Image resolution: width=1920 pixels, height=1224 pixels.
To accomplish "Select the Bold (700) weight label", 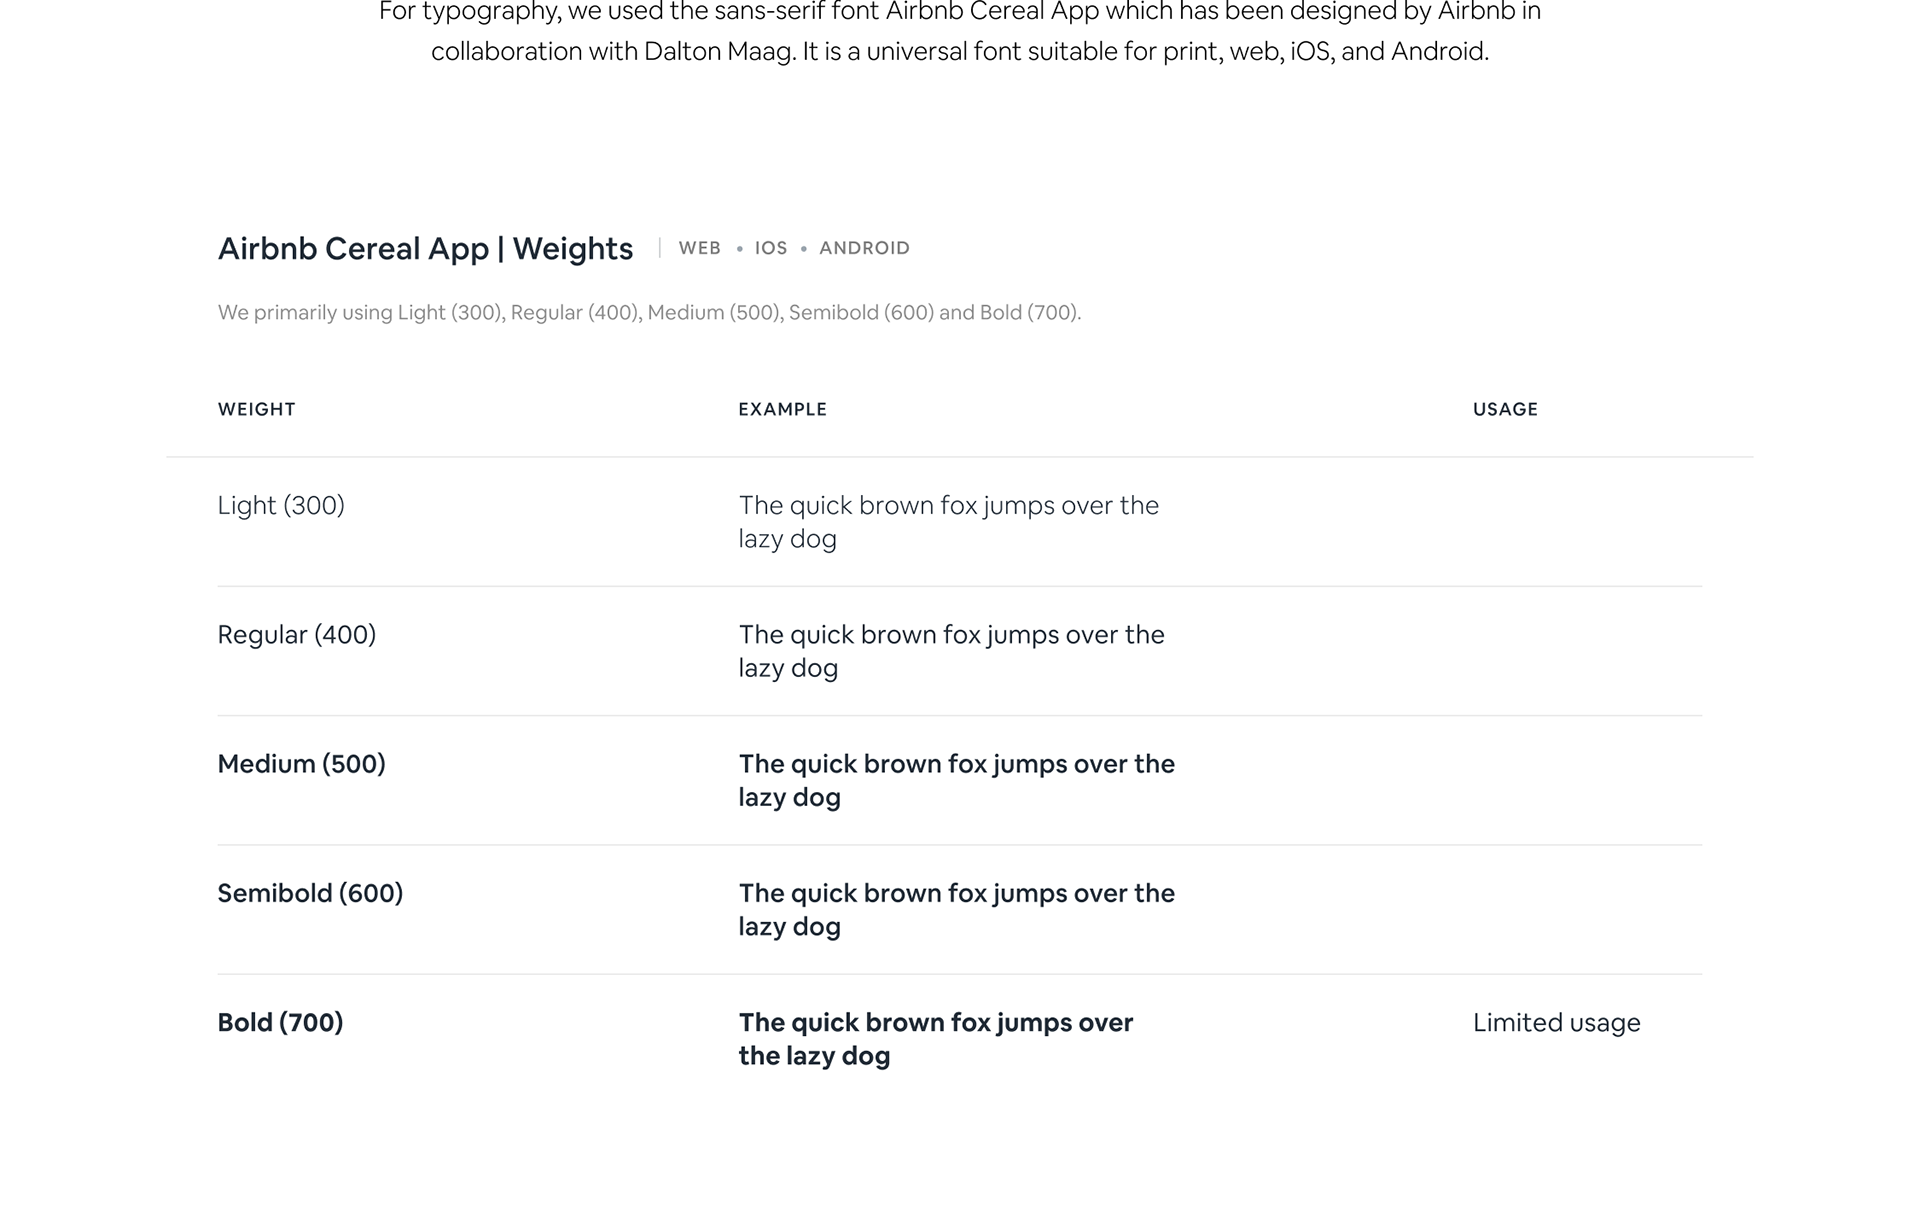I will coord(280,1022).
